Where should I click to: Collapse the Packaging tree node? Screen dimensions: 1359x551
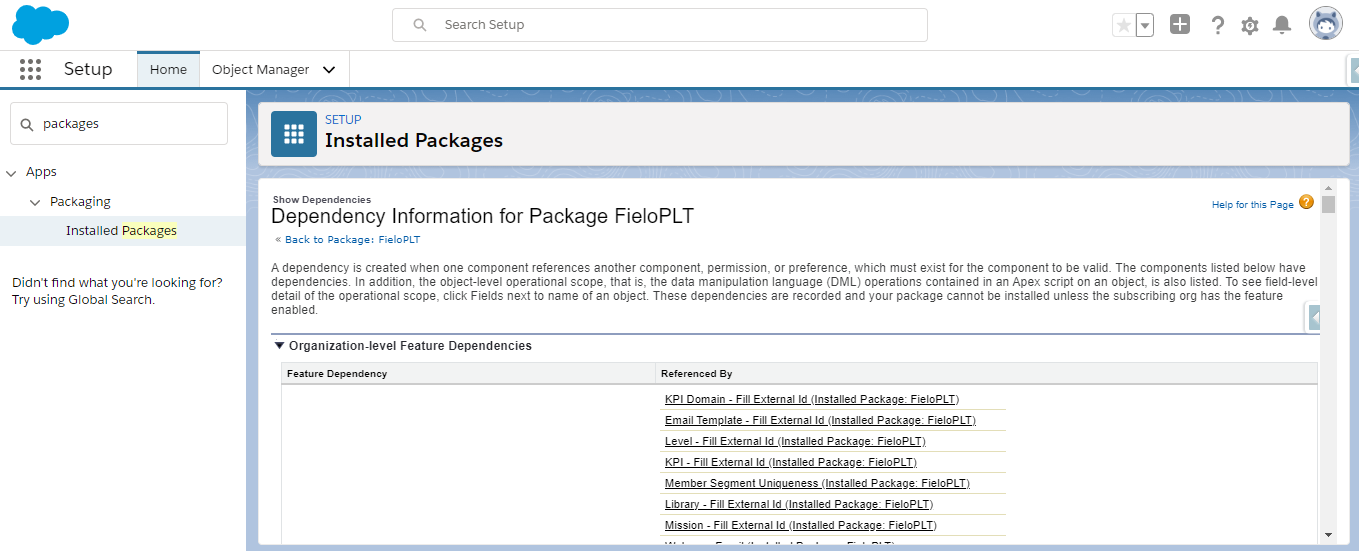(x=35, y=202)
